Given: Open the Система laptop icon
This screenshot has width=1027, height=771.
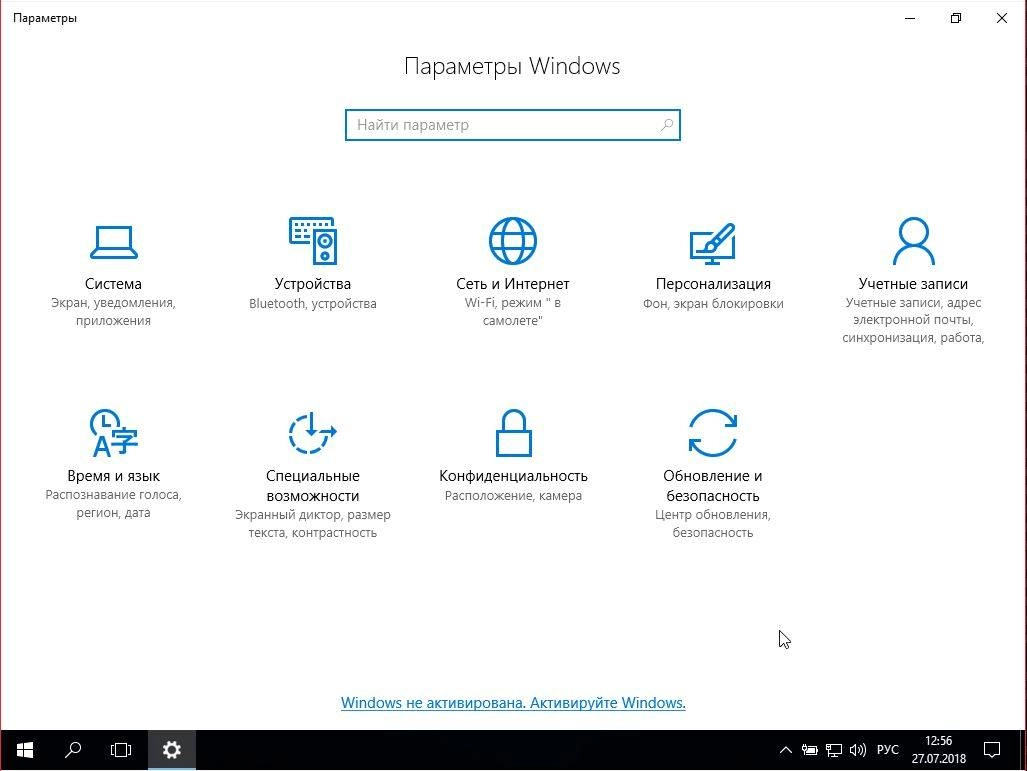Looking at the screenshot, I should pos(113,242).
